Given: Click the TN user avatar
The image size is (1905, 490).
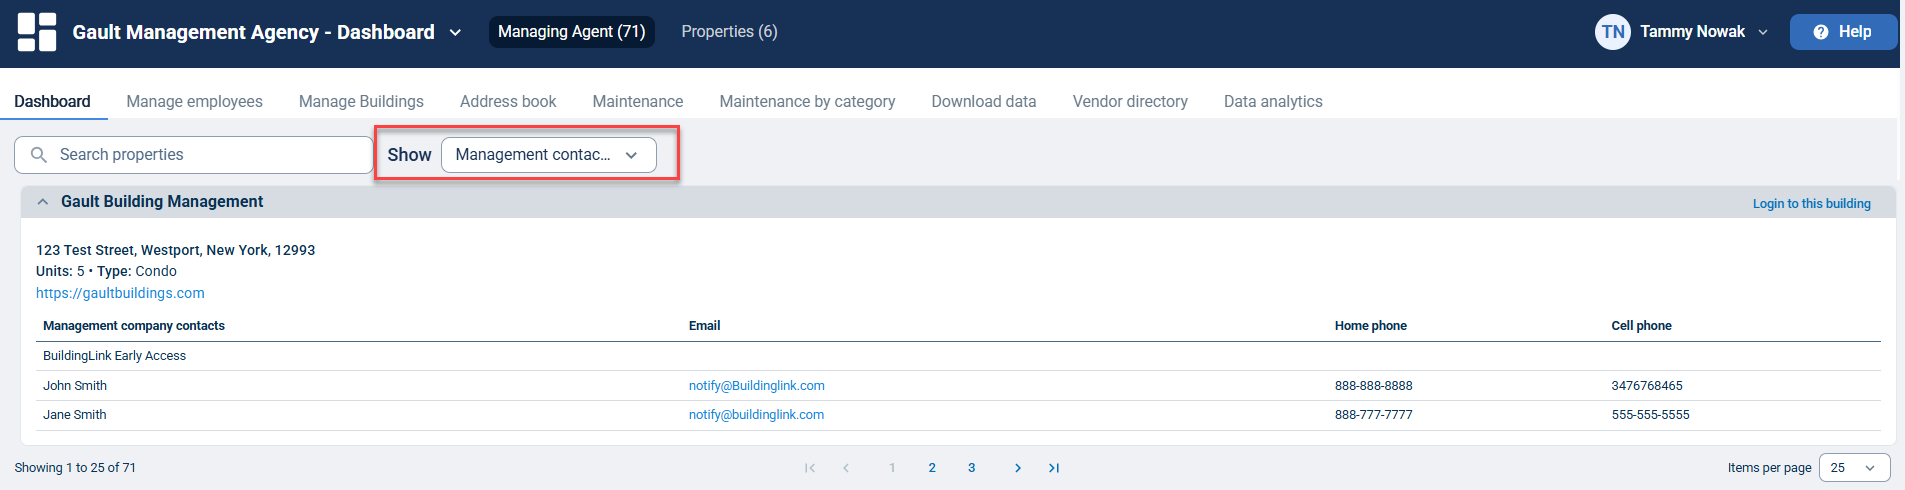Looking at the screenshot, I should (x=1612, y=32).
